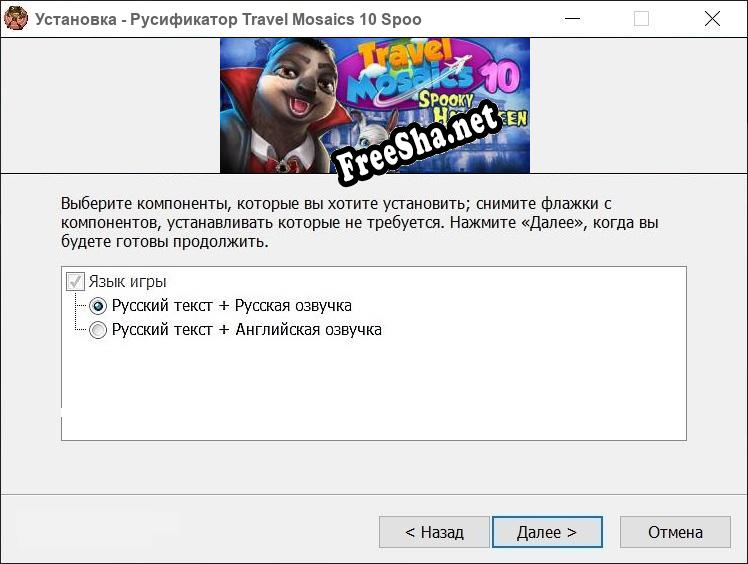Viewport: 748px width, 564px height.
Task: Click the Язык игры tree item label
Action: 128,282
